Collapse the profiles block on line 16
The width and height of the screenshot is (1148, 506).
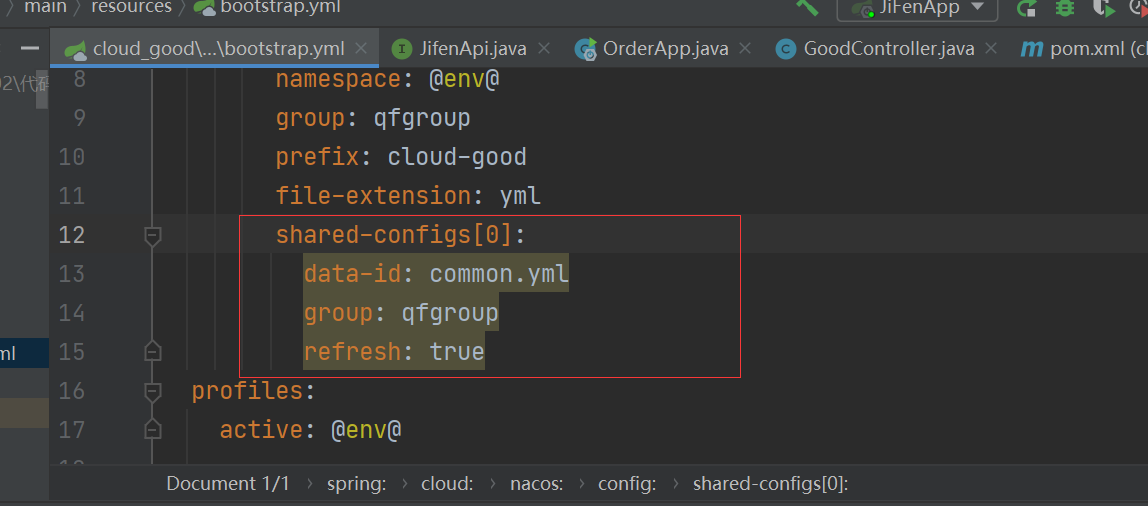tap(152, 390)
